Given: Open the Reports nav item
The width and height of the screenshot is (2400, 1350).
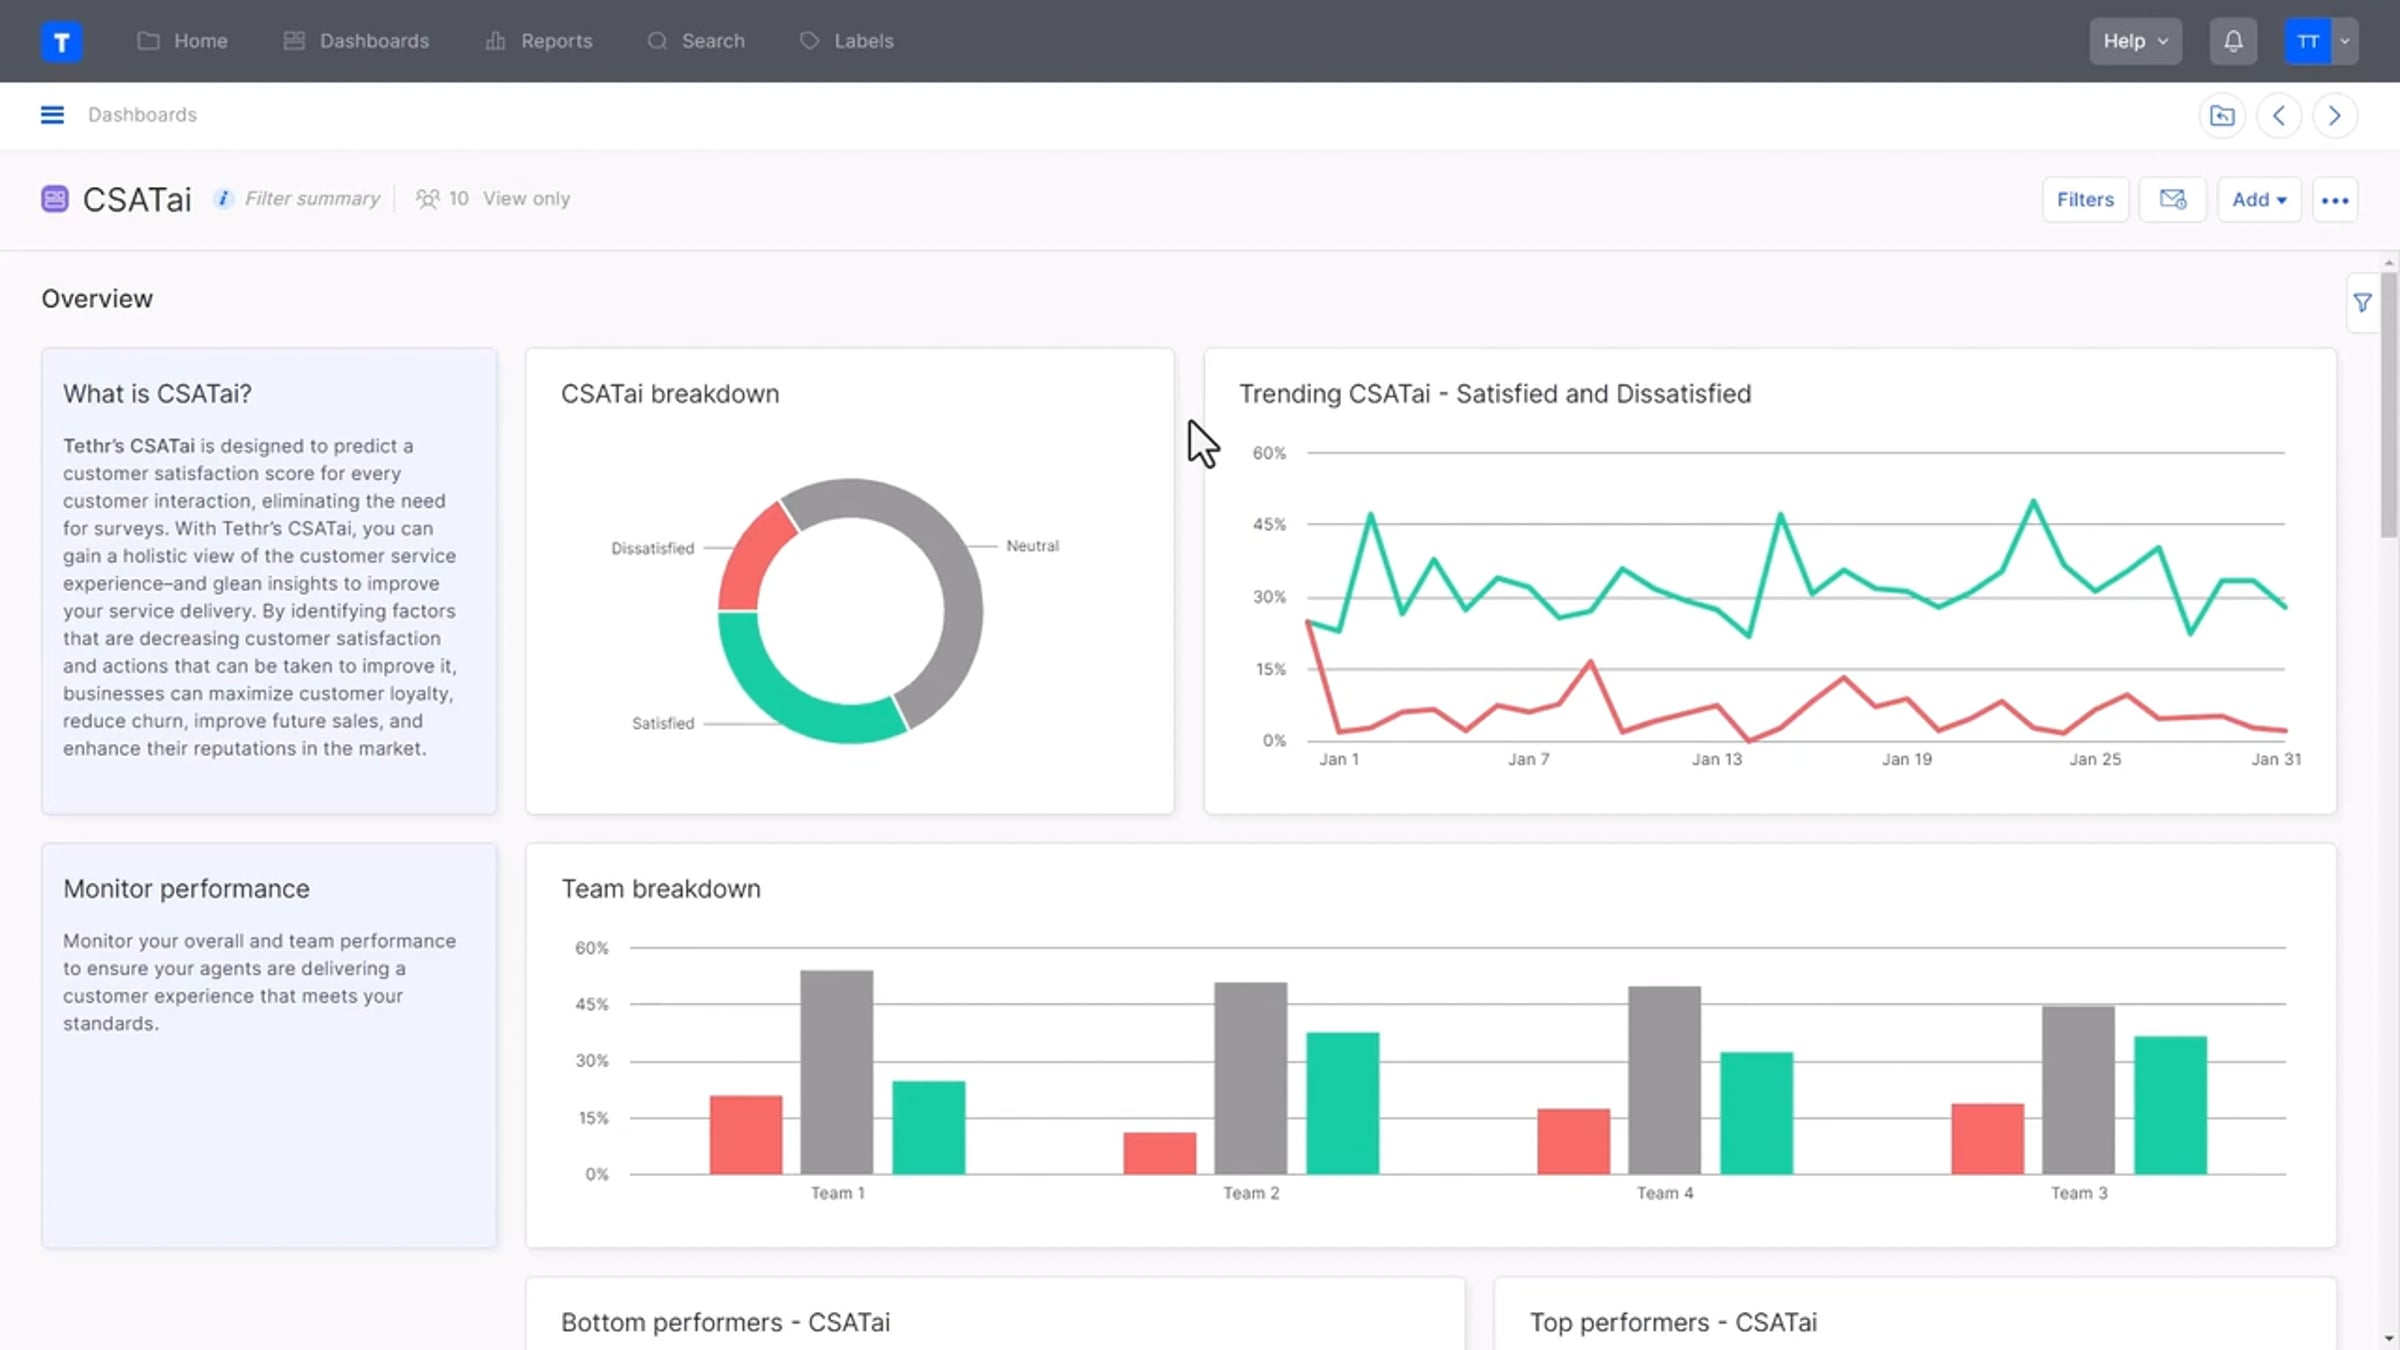Looking at the screenshot, I should click(x=539, y=41).
